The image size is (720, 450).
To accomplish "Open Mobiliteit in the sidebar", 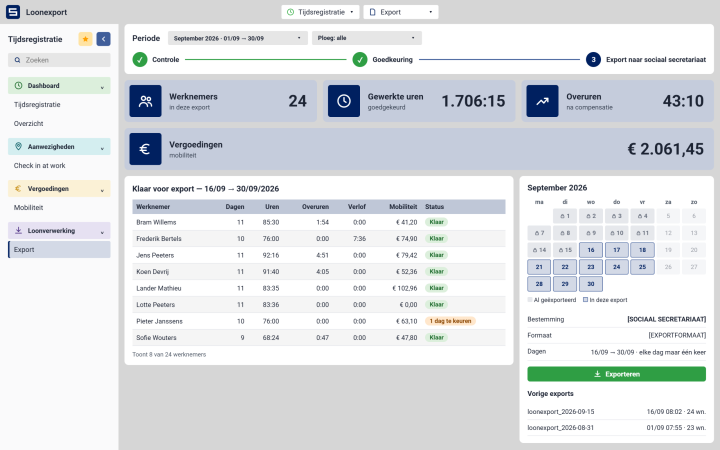I will pos(59,208).
